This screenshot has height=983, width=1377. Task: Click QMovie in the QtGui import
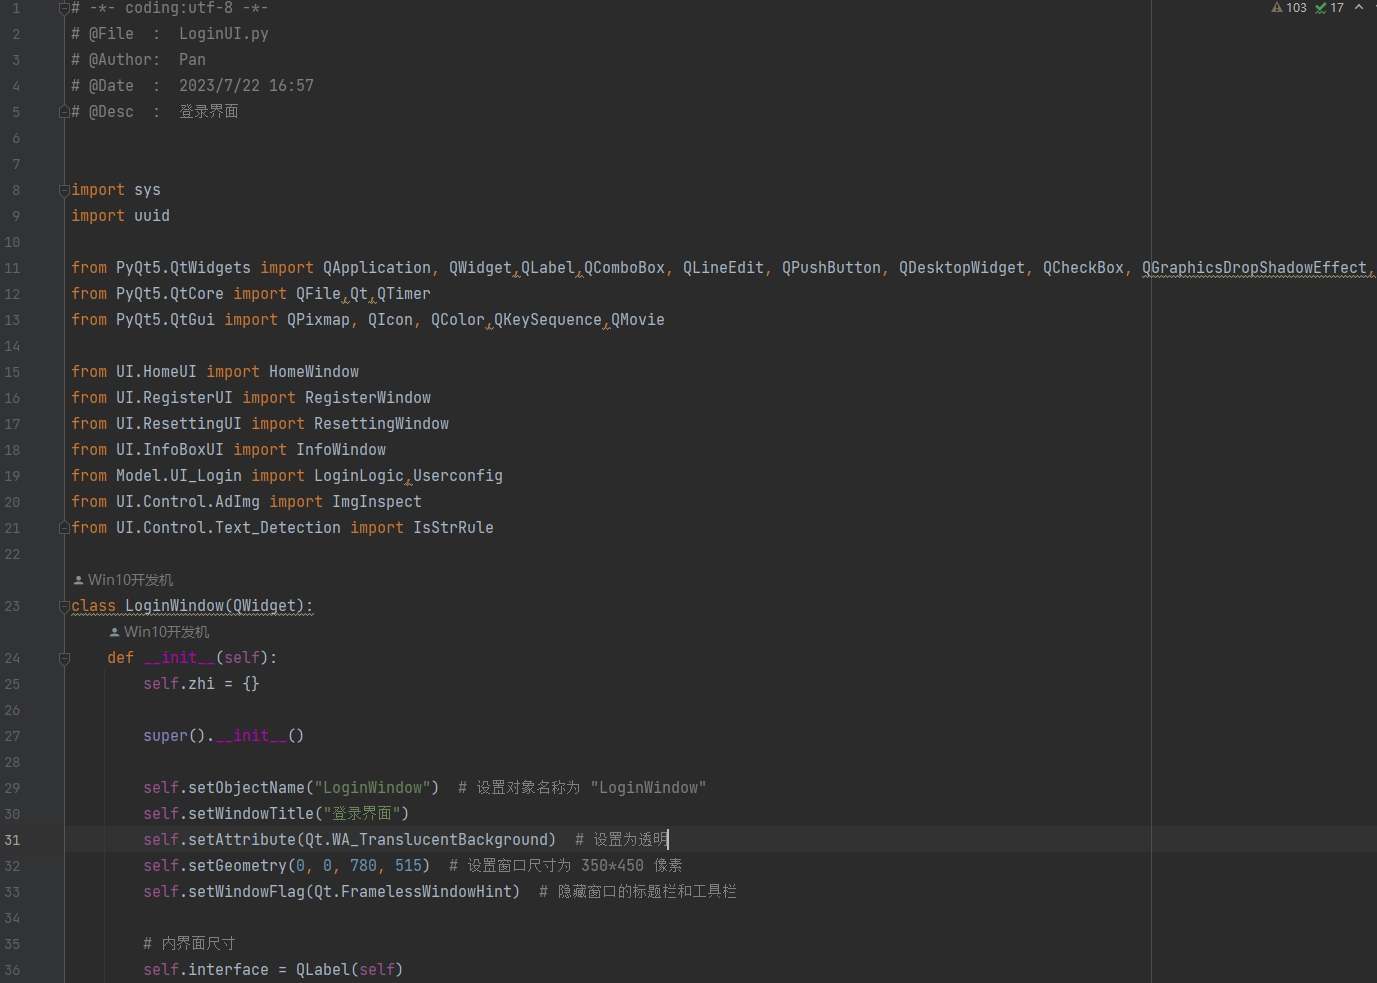638,320
